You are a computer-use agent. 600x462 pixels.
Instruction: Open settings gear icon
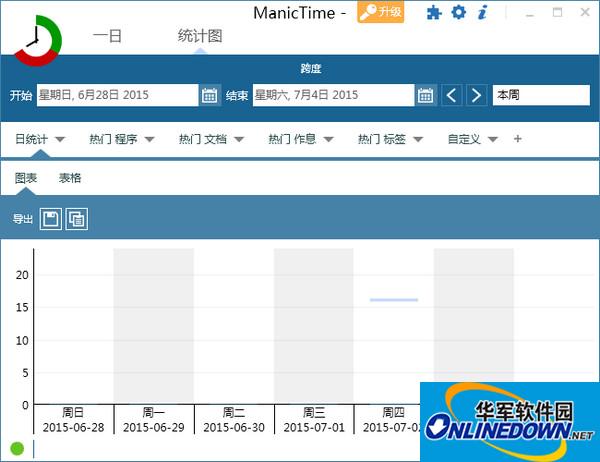(458, 12)
